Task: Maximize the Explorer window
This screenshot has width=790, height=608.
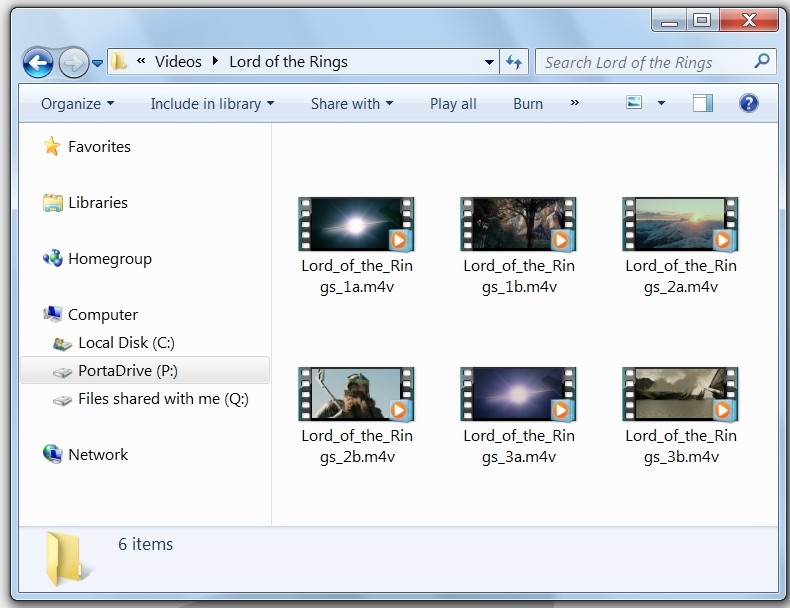Action: tap(702, 21)
